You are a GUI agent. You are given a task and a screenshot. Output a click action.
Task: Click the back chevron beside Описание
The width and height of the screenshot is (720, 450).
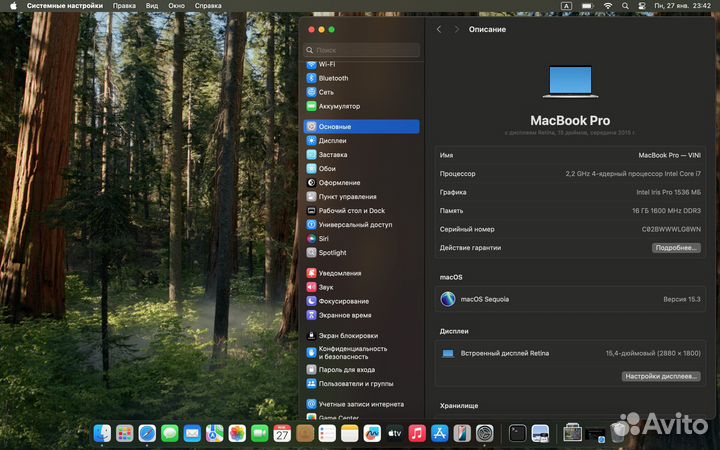coord(439,30)
